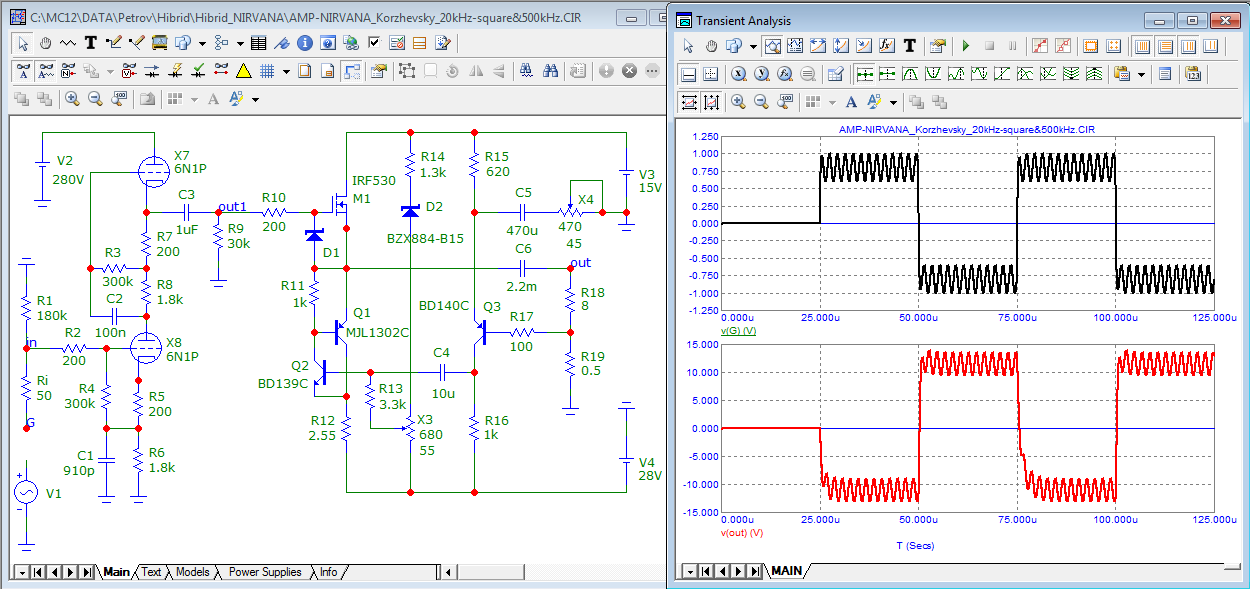Viewport: 1250px width, 589px height.
Task: Open the dropdown arrow next to grid icon
Action: pos(286,71)
